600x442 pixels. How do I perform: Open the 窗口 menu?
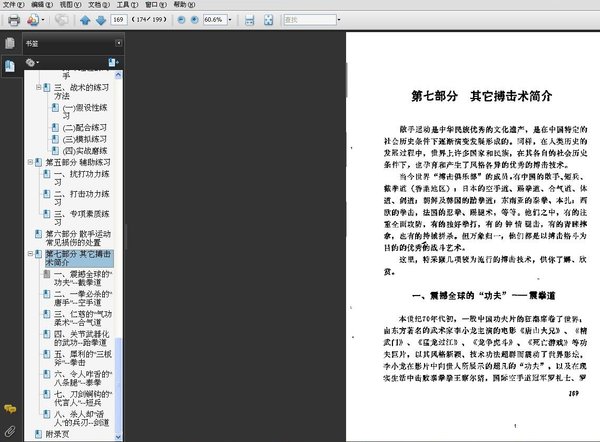click(156, 5)
